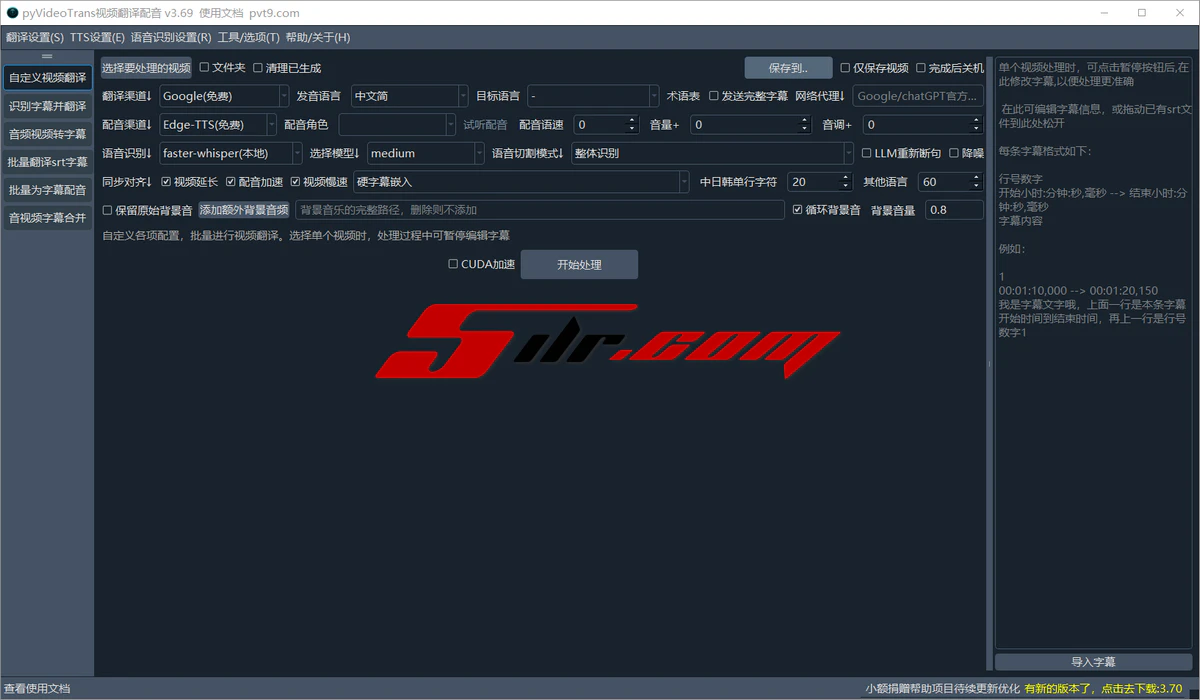This screenshot has height=700, width=1200.
Task: Enable the CUDA加速 checkbox
Action: pyautogui.click(x=481, y=264)
